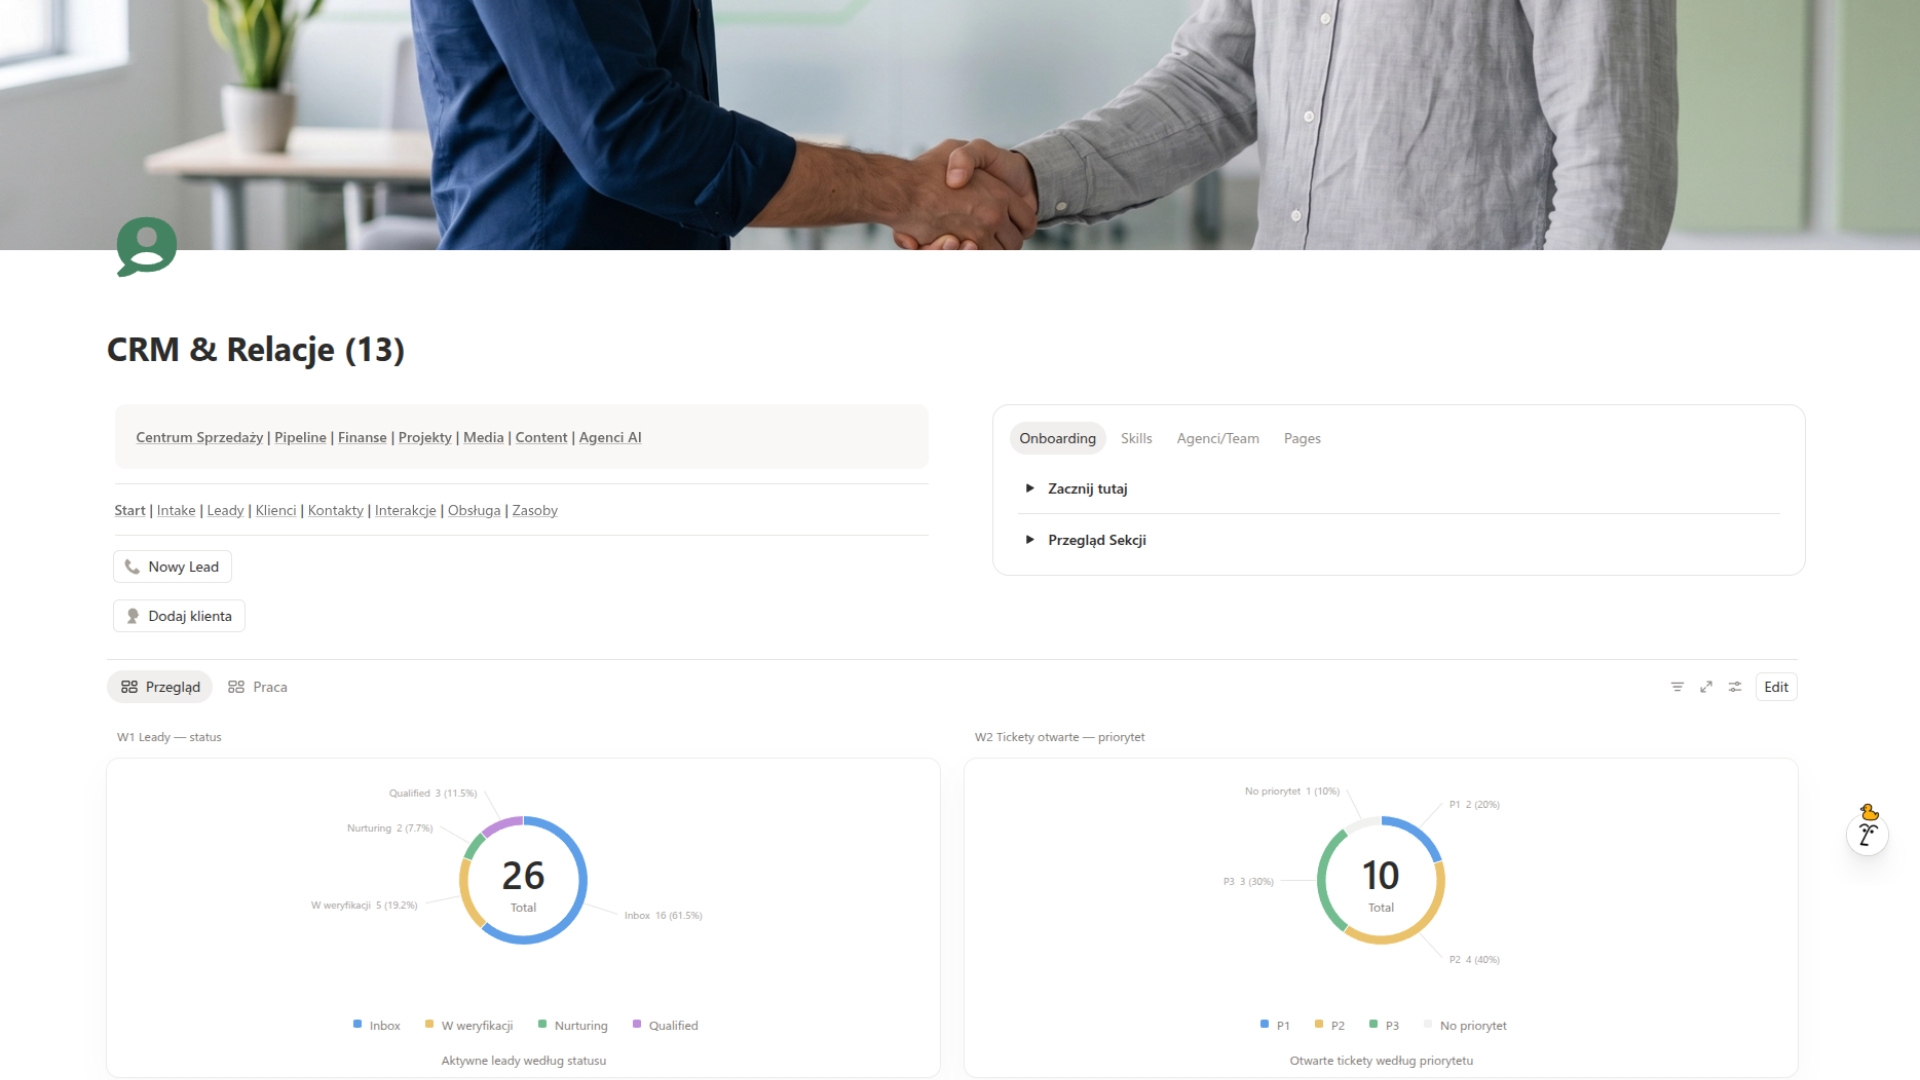Viewport: 1920px width, 1080px height.
Task: Open Centrum Sprzedaży link
Action: 199,437
